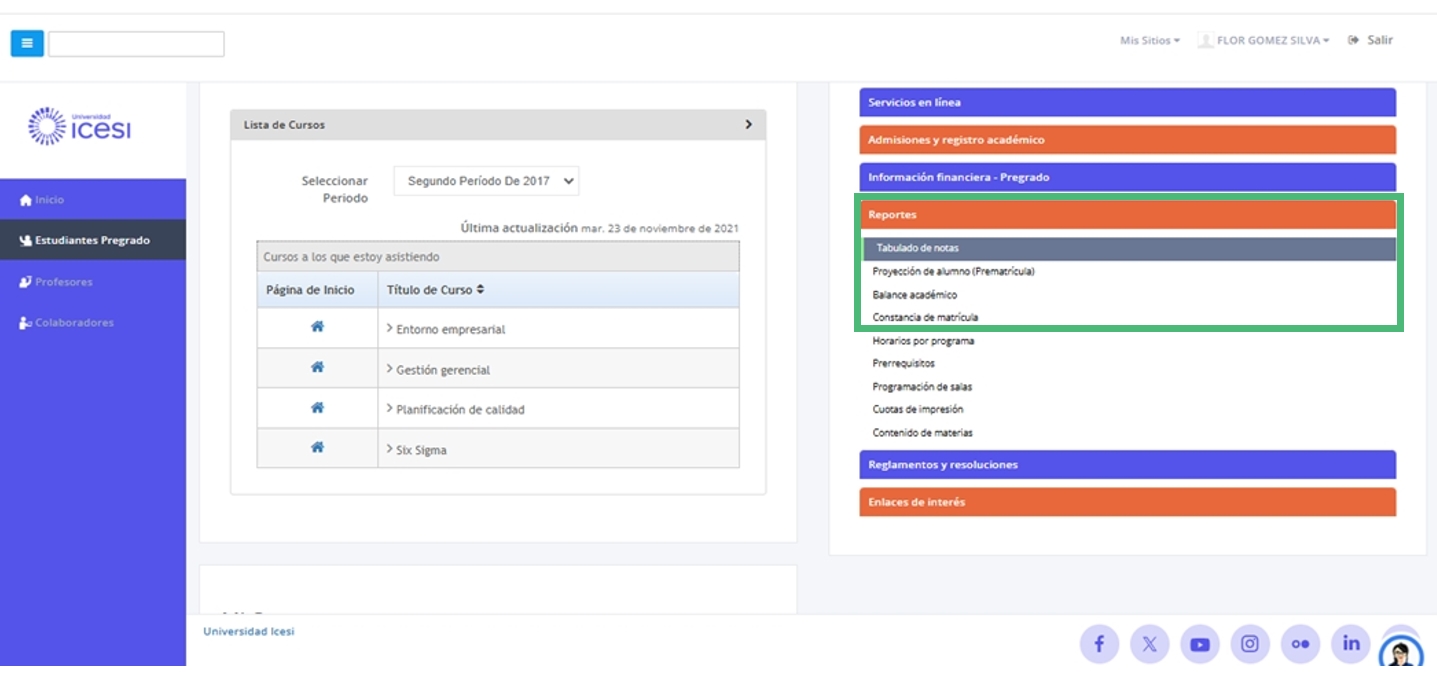Open the X (Twitter) social icon
This screenshot has height=685, width=1437.
pos(1149,644)
